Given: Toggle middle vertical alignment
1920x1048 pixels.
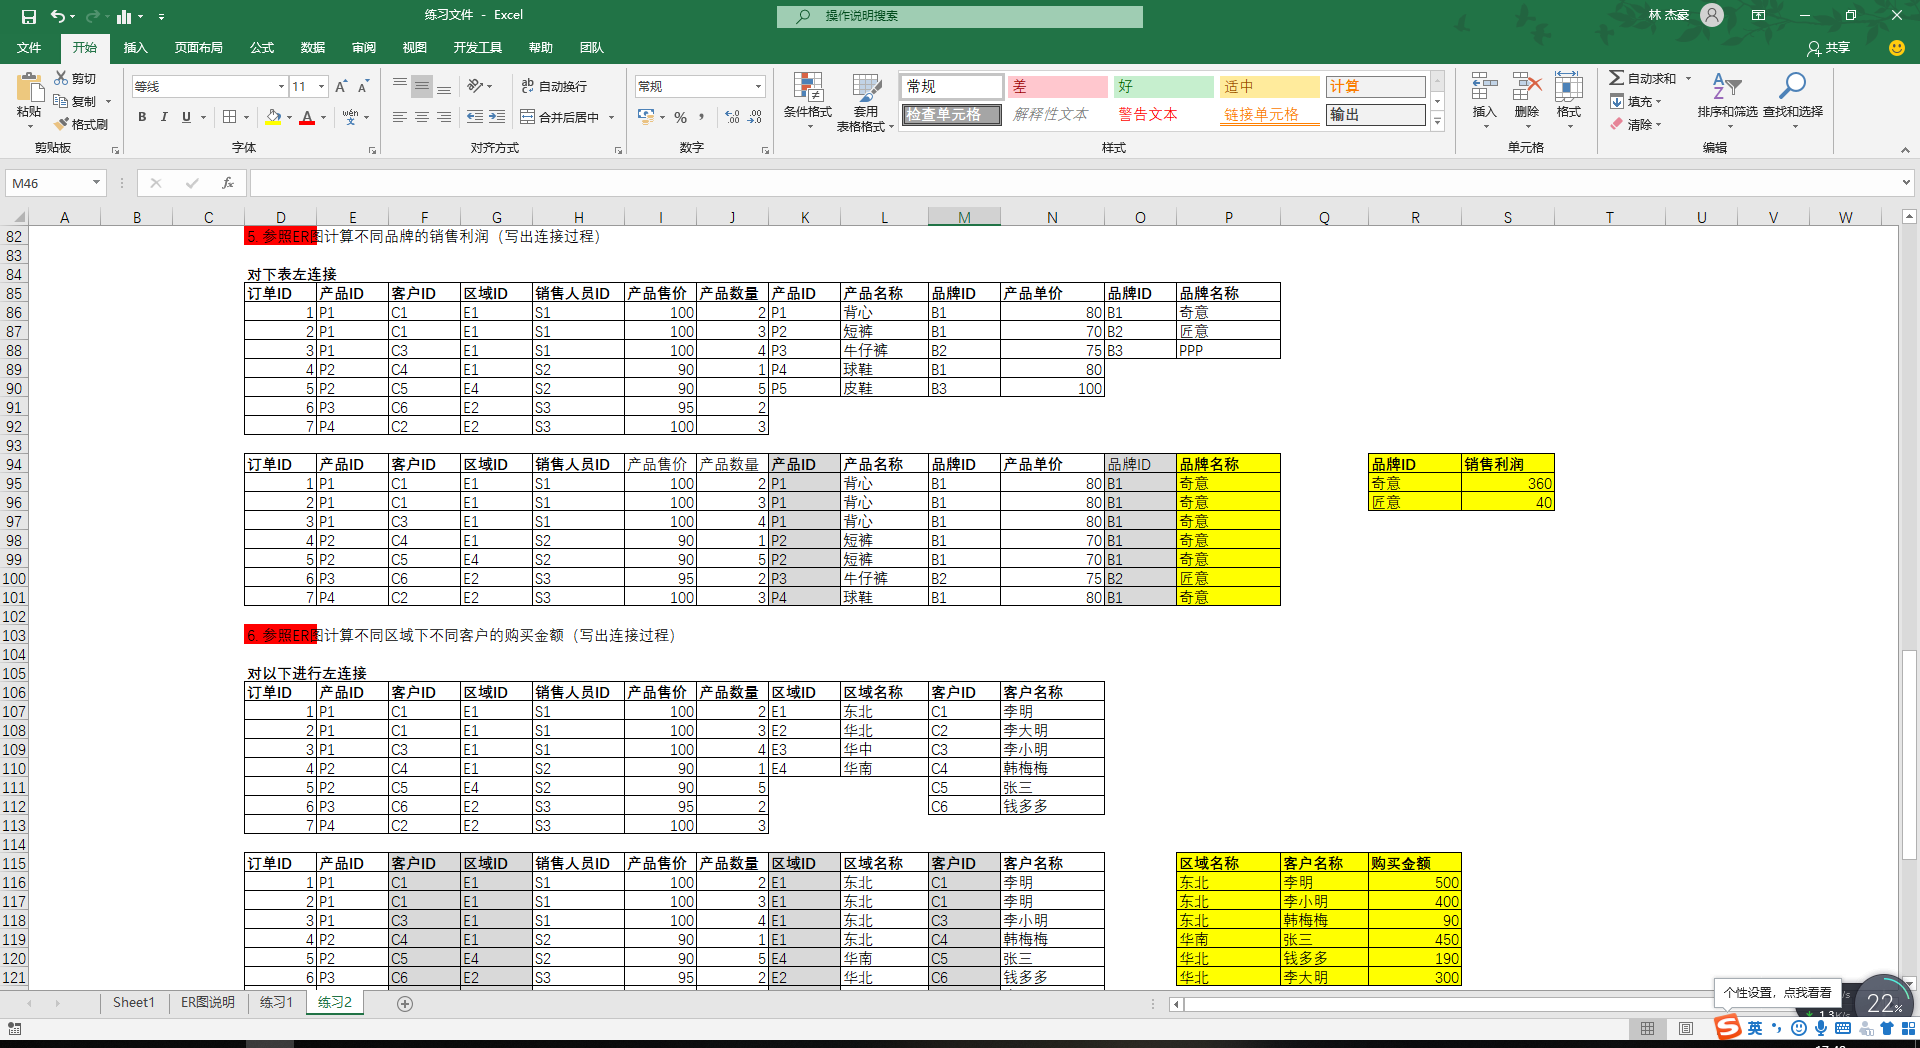Looking at the screenshot, I should 422,87.
